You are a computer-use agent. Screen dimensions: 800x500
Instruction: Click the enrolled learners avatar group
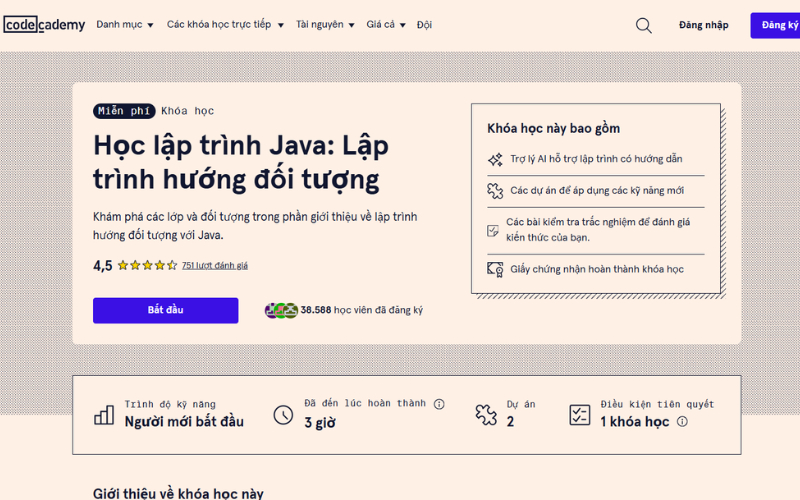281,310
